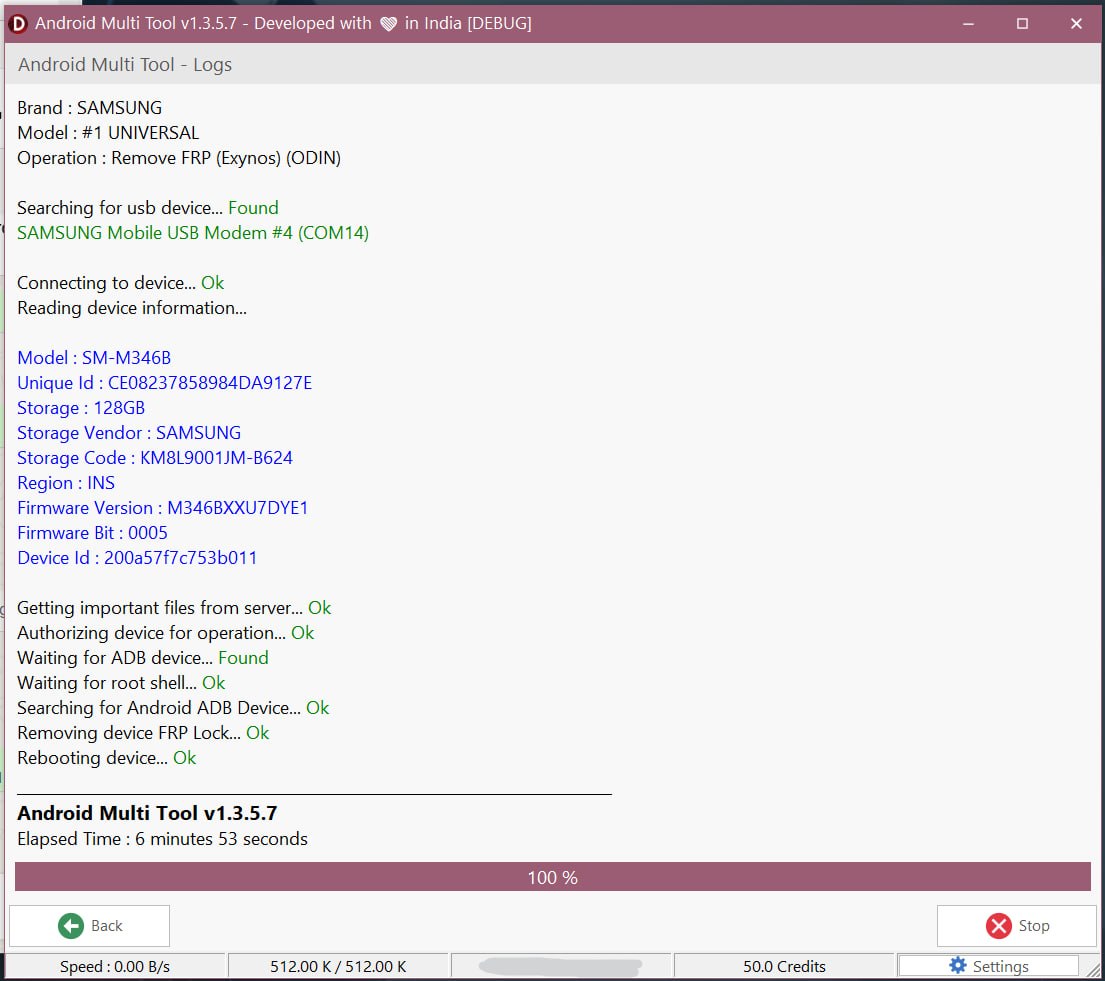
Task: Click the Removing device FRP Lock line
Action: (x=143, y=733)
